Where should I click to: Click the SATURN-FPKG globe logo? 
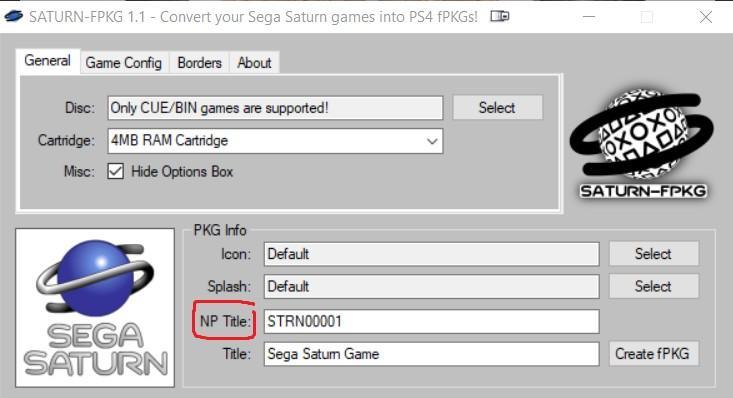click(x=642, y=143)
